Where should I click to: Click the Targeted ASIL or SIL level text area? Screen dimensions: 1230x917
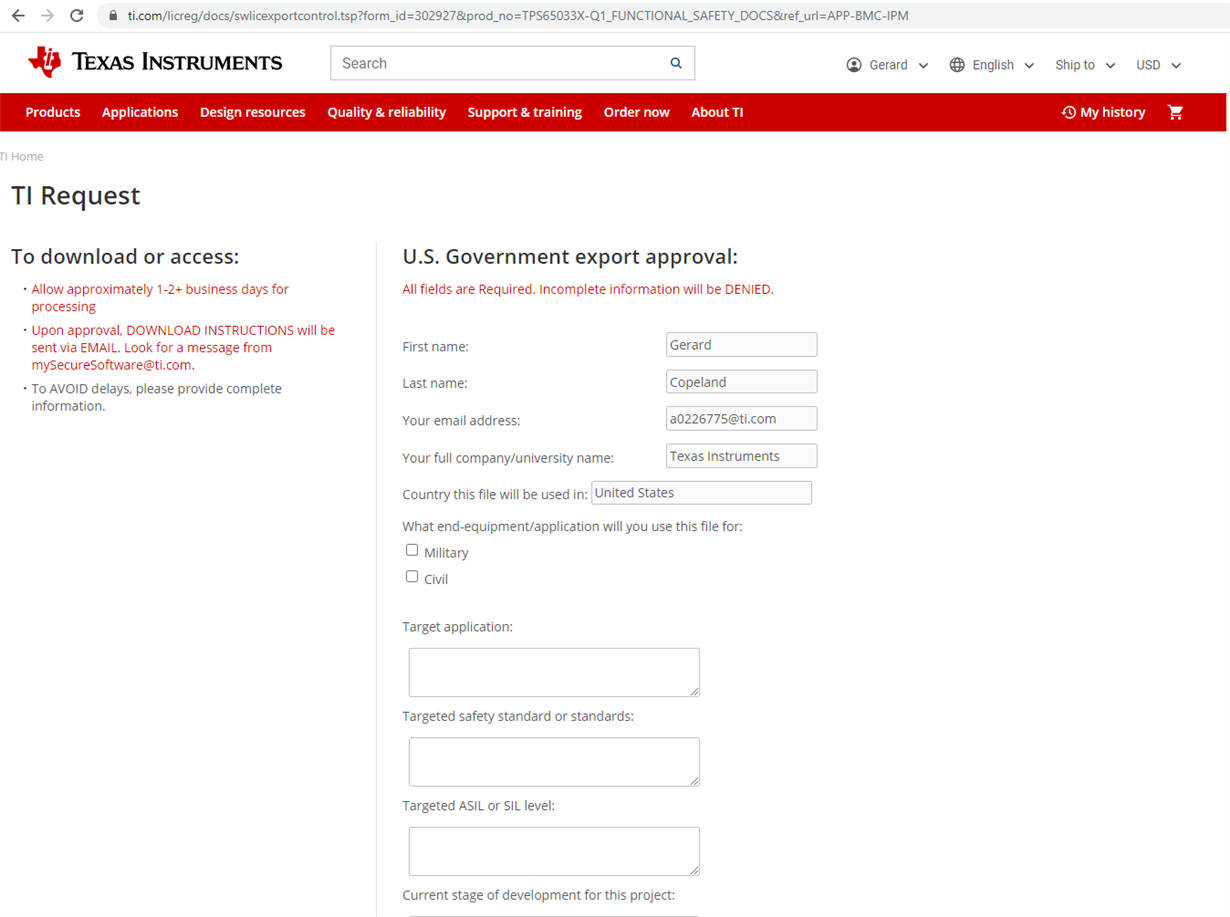(x=554, y=851)
